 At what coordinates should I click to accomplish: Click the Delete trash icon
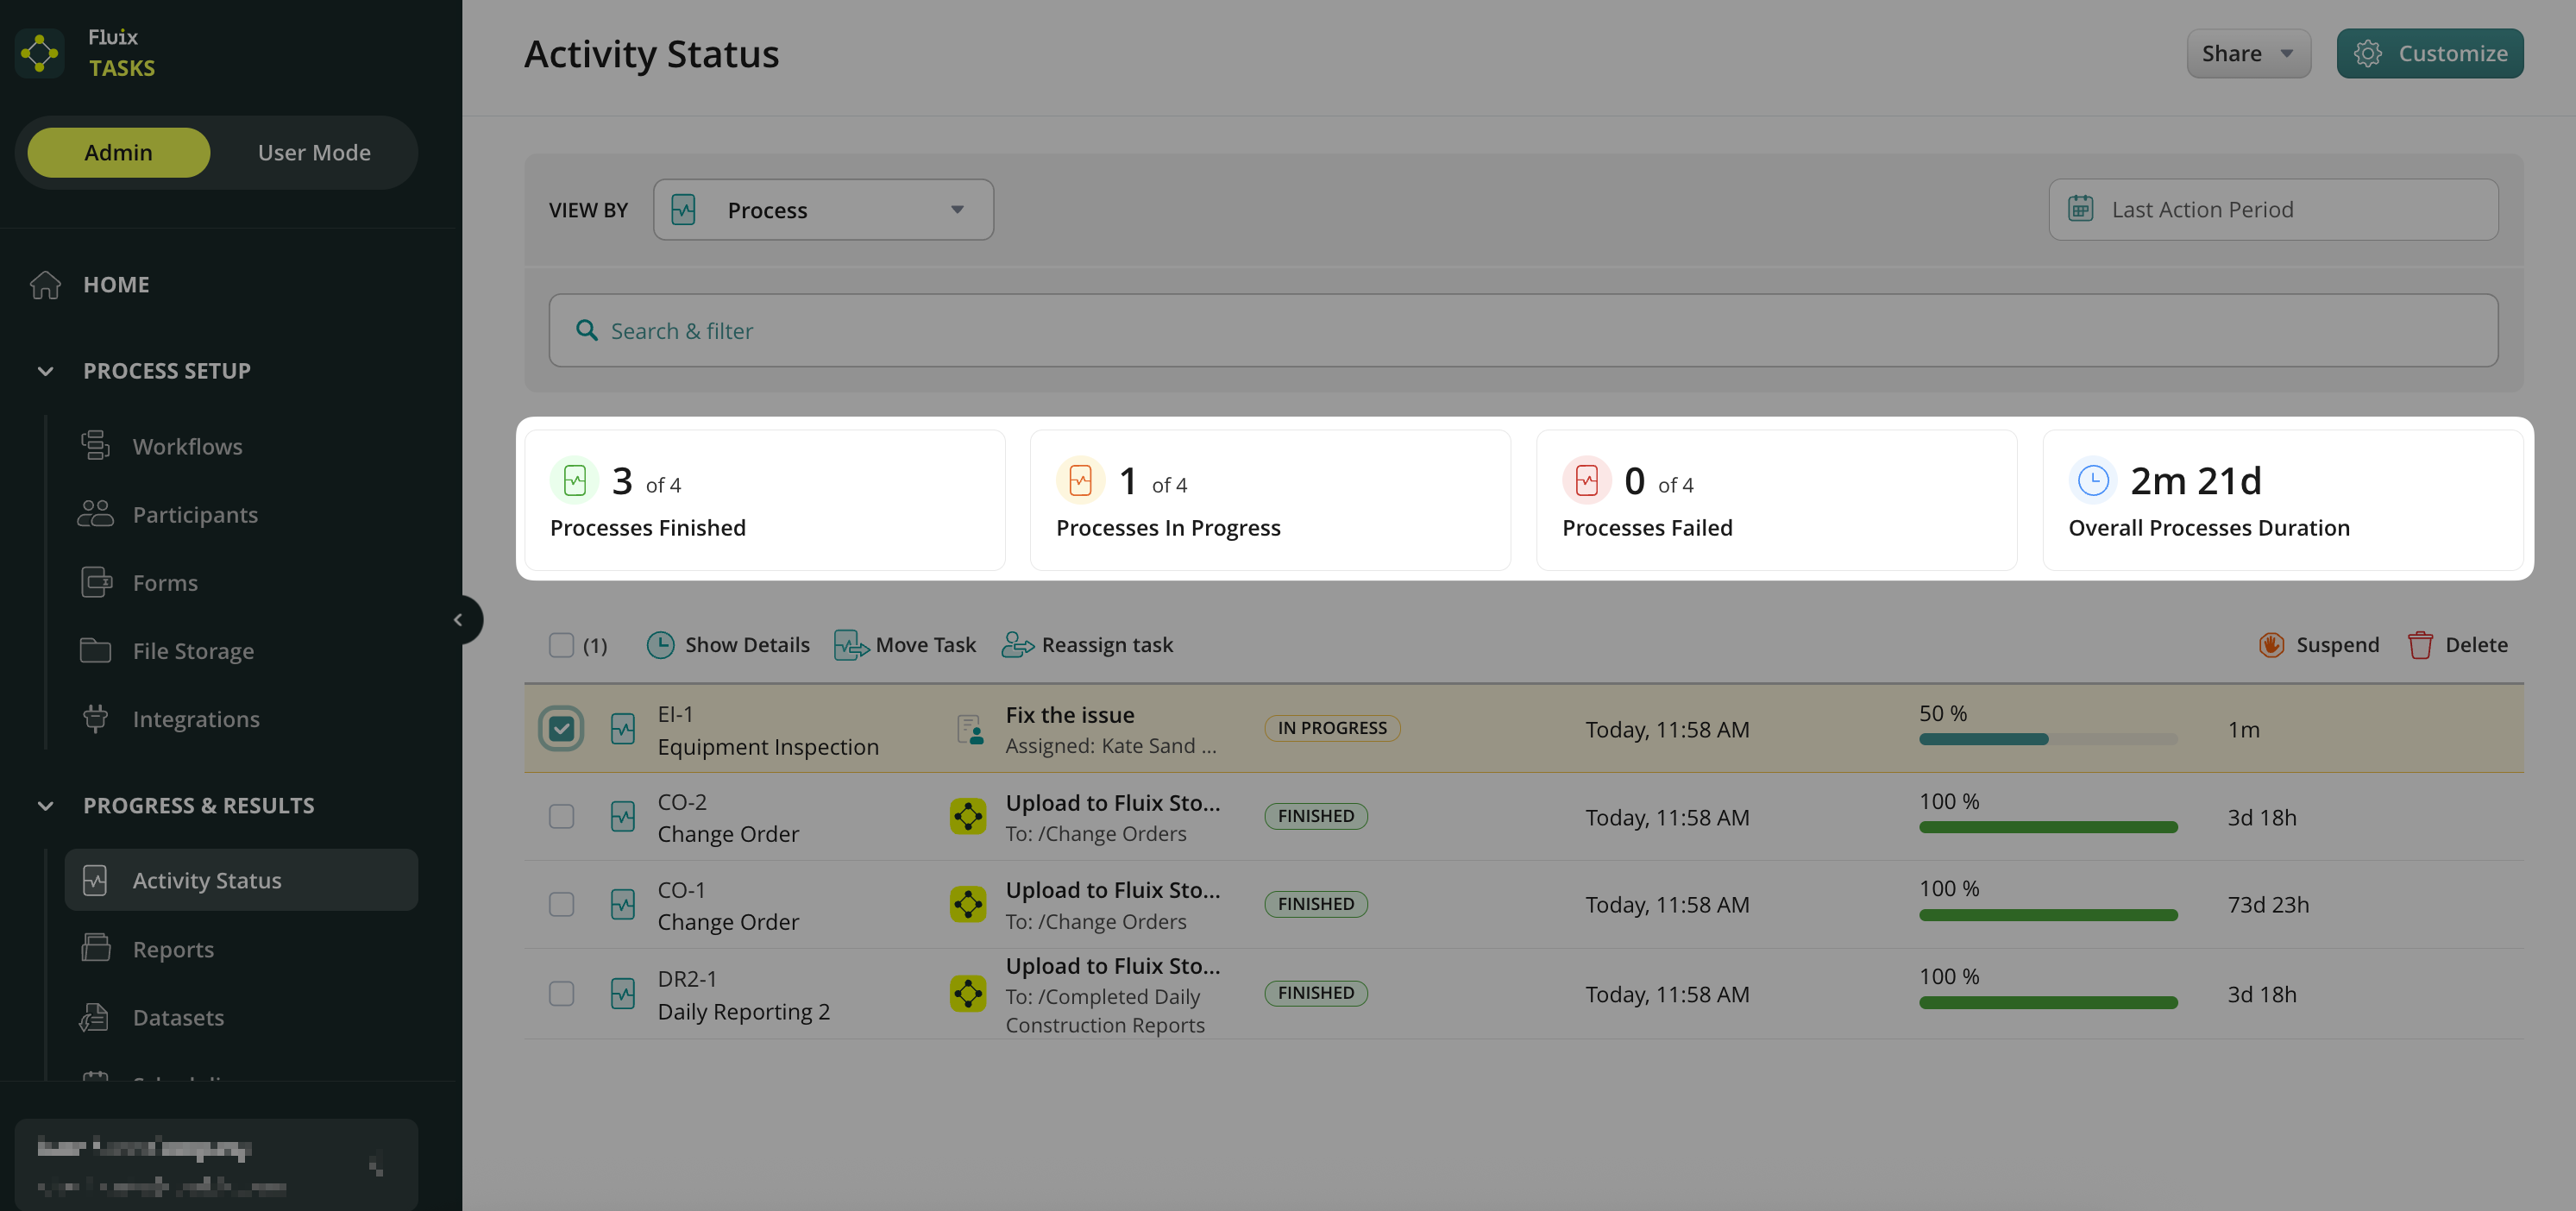[2419, 645]
